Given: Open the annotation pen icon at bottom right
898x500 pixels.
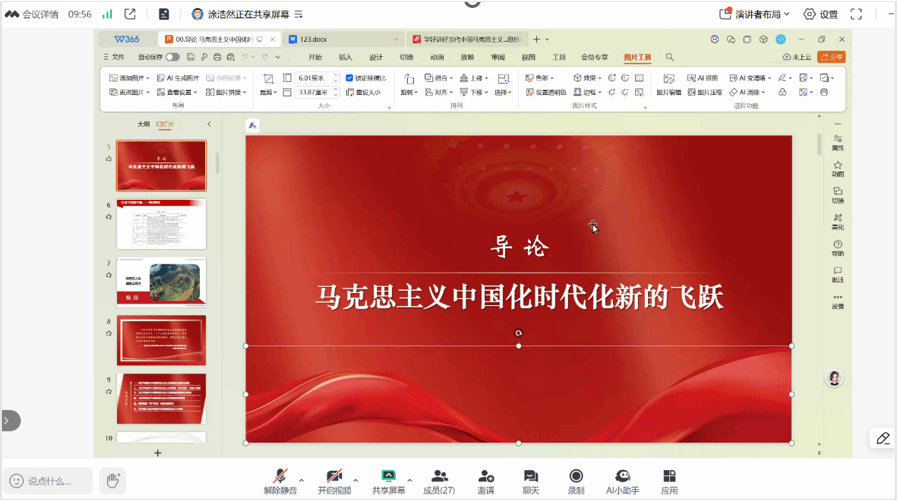Looking at the screenshot, I should [882, 438].
